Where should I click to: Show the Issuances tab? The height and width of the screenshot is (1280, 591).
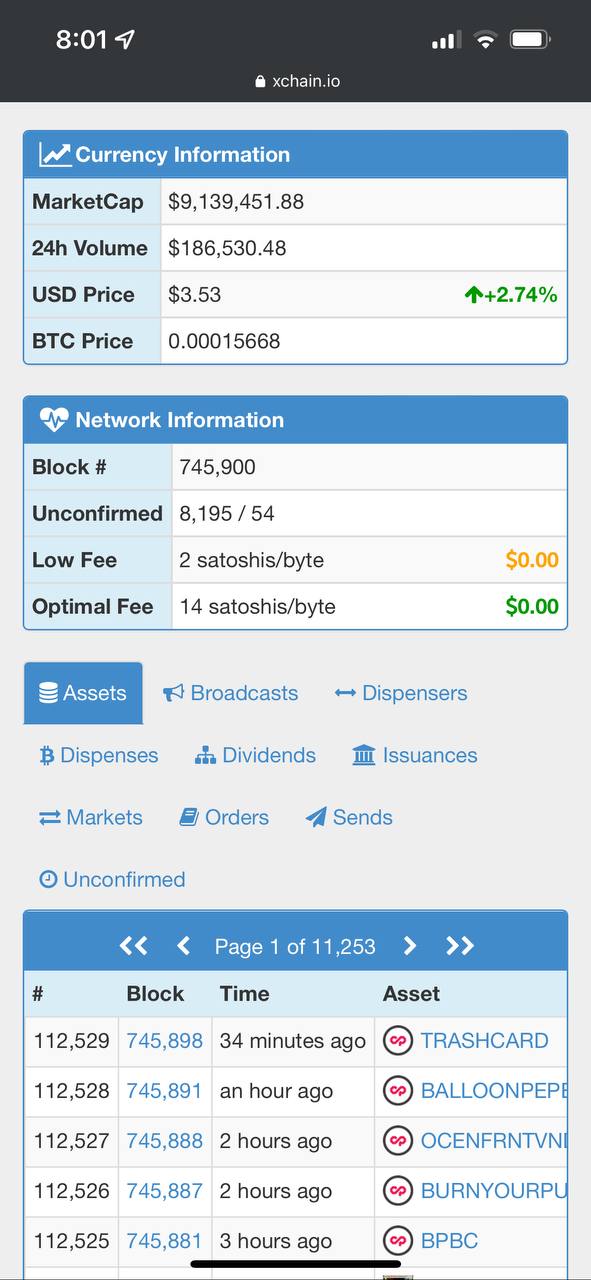click(x=415, y=755)
